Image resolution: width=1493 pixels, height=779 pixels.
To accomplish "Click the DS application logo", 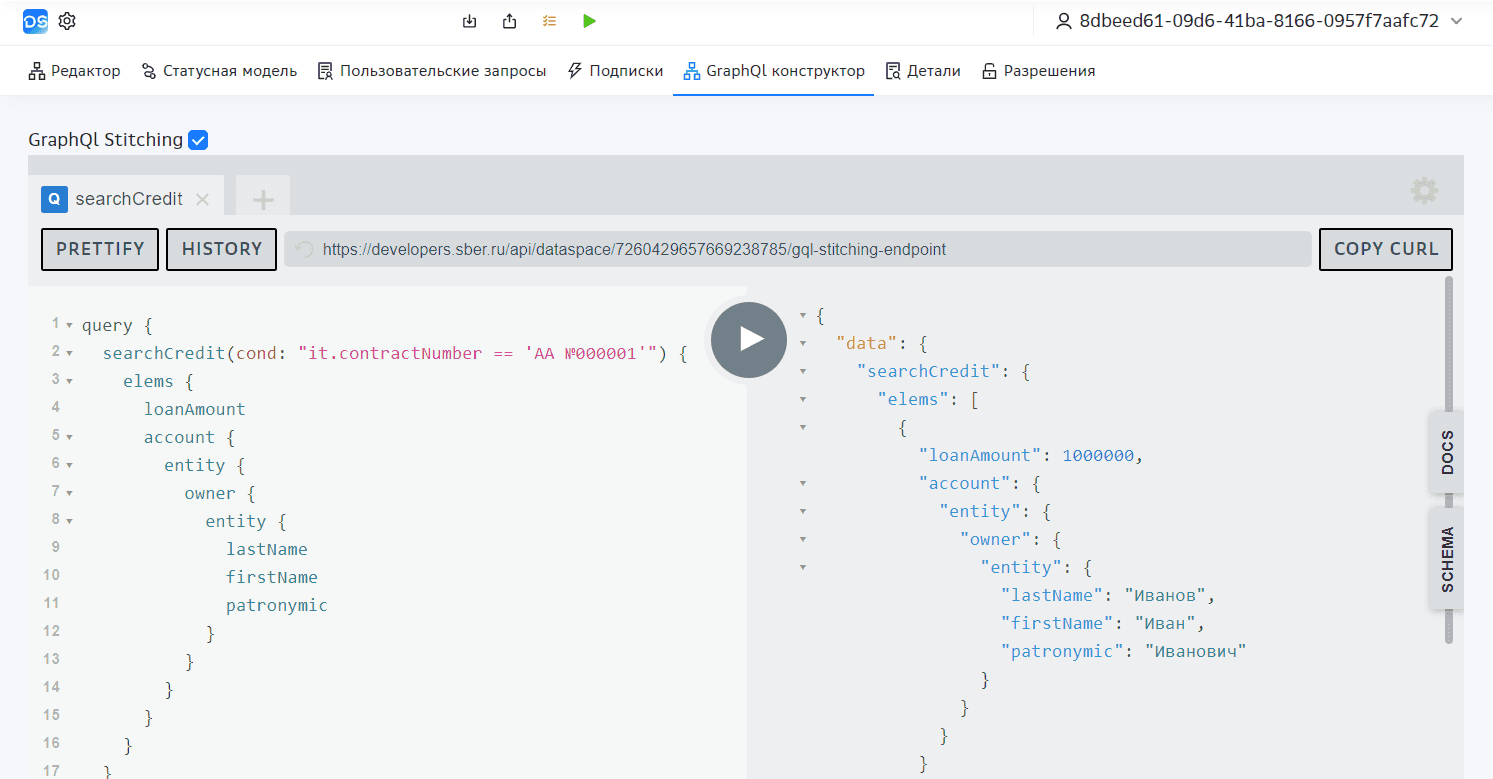I will pyautogui.click(x=35, y=21).
